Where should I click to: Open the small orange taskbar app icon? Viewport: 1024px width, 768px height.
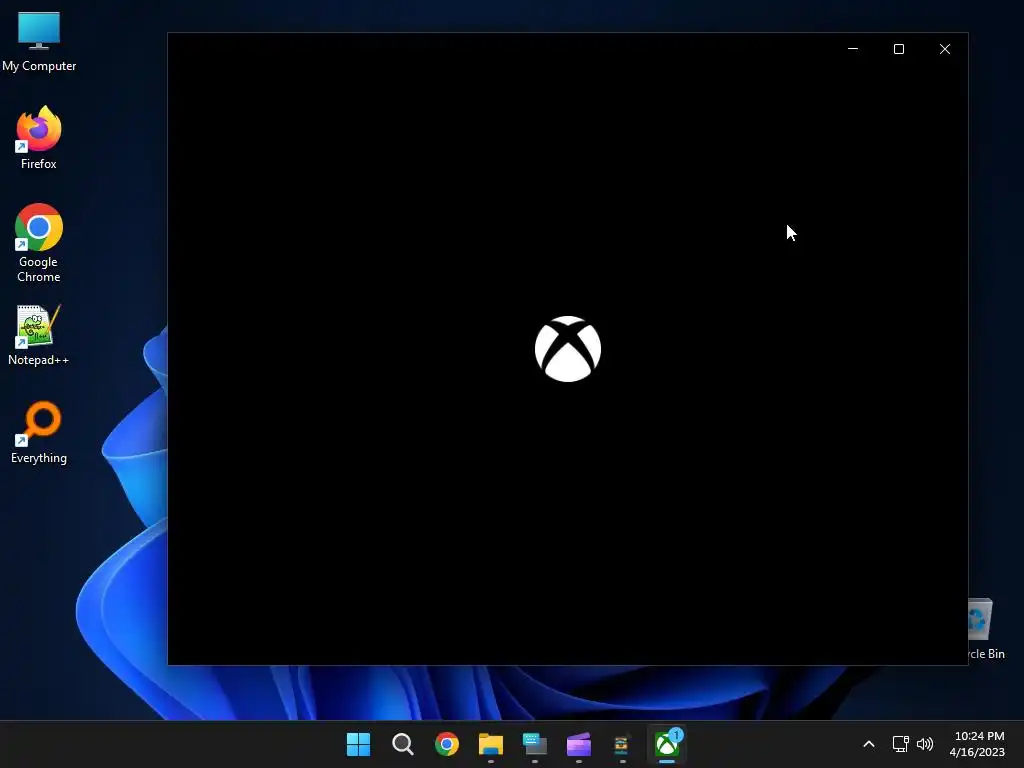point(621,744)
